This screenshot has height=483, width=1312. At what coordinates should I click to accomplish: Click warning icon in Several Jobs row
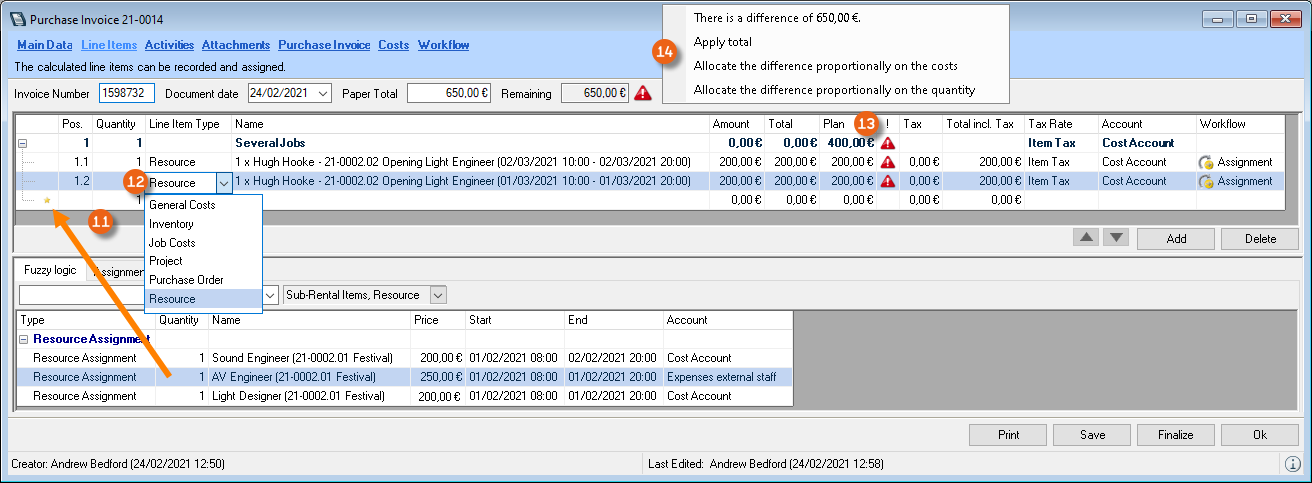pyautogui.click(x=887, y=143)
